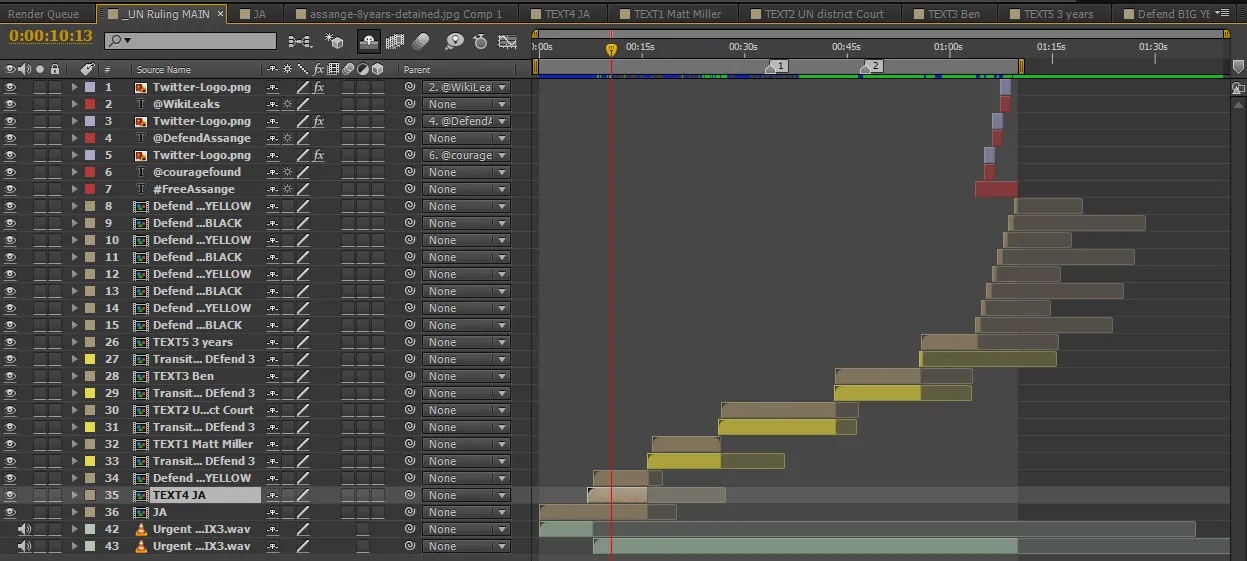The height and width of the screenshot is (561, 1247).
Task: Mute audio on layer 43 Urgent wav
Action: (25, 546)
